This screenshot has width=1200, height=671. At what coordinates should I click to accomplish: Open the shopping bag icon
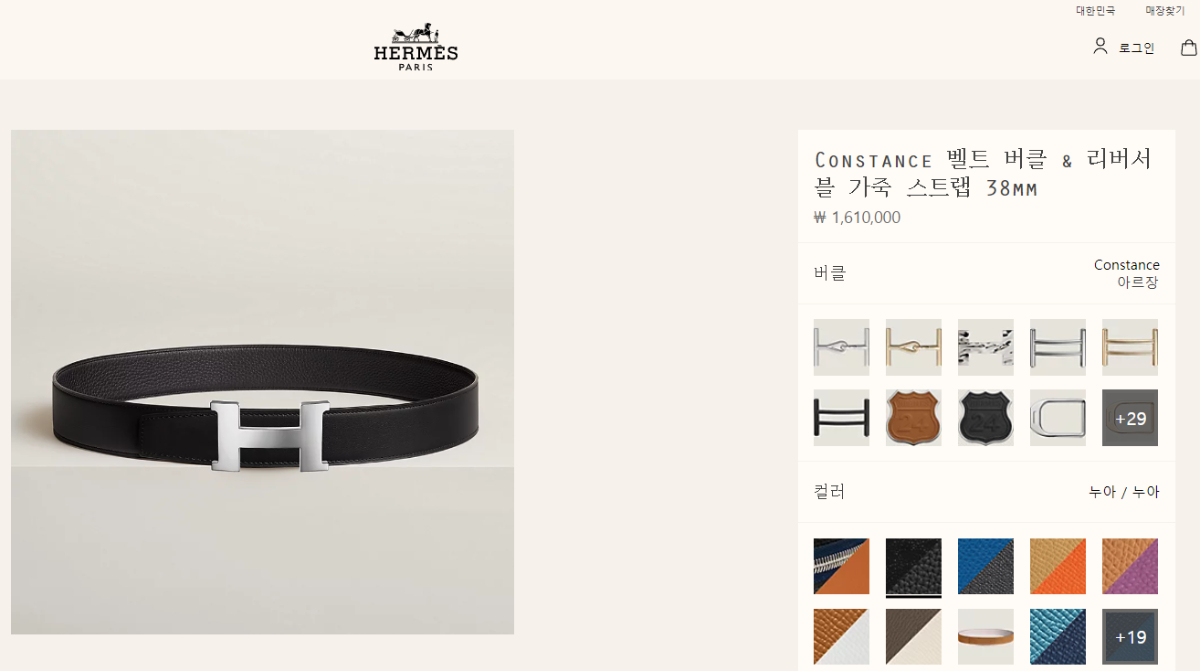point(1188,47)
